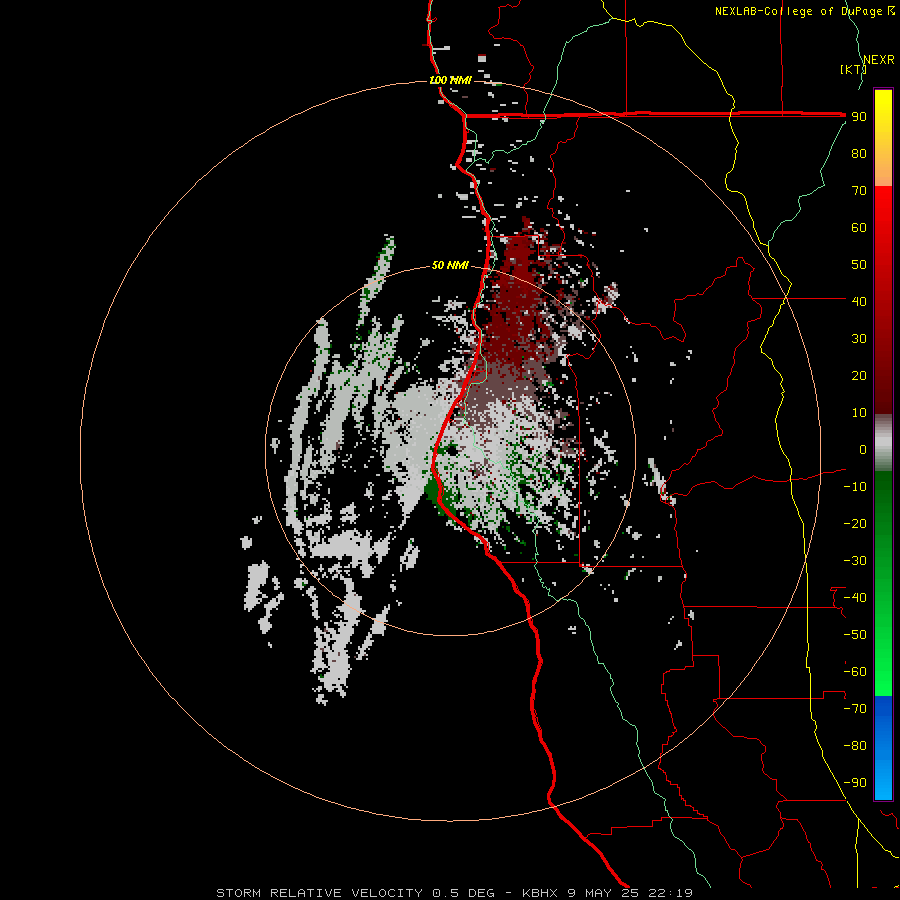Click the 30 value on velocity scale
This screenshot has width=900, height=900.
point(859,339)
